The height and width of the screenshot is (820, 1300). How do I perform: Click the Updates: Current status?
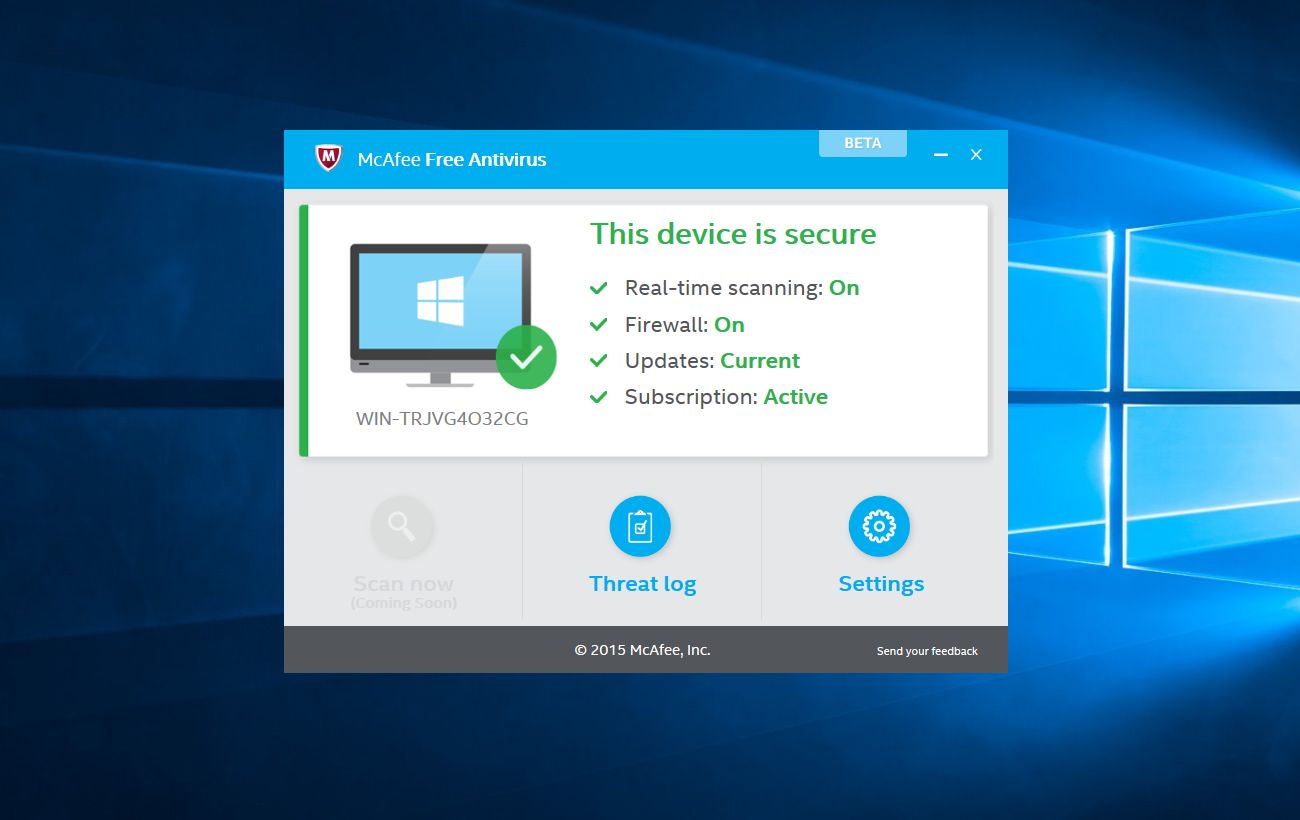(x=713, y=361)
